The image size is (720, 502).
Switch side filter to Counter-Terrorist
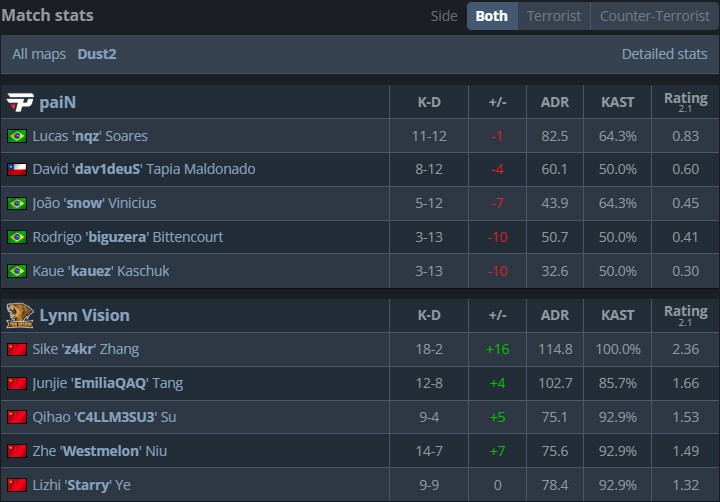(653, 16)
